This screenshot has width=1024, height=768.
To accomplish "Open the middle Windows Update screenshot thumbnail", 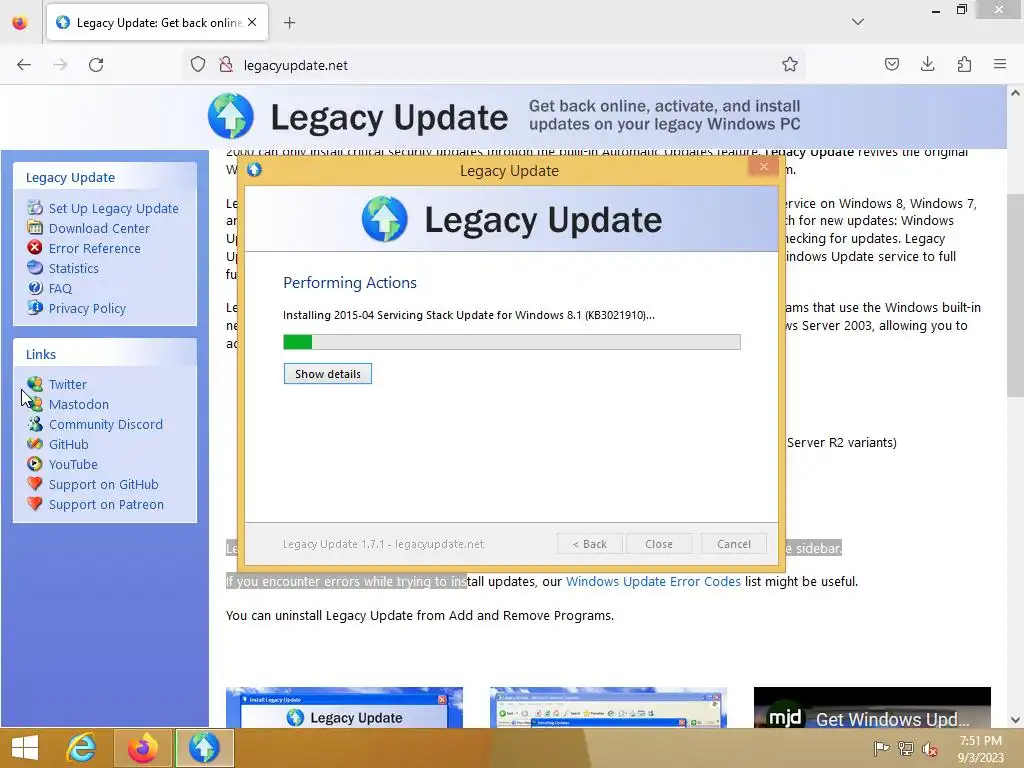I will click(x=608, y=707).
